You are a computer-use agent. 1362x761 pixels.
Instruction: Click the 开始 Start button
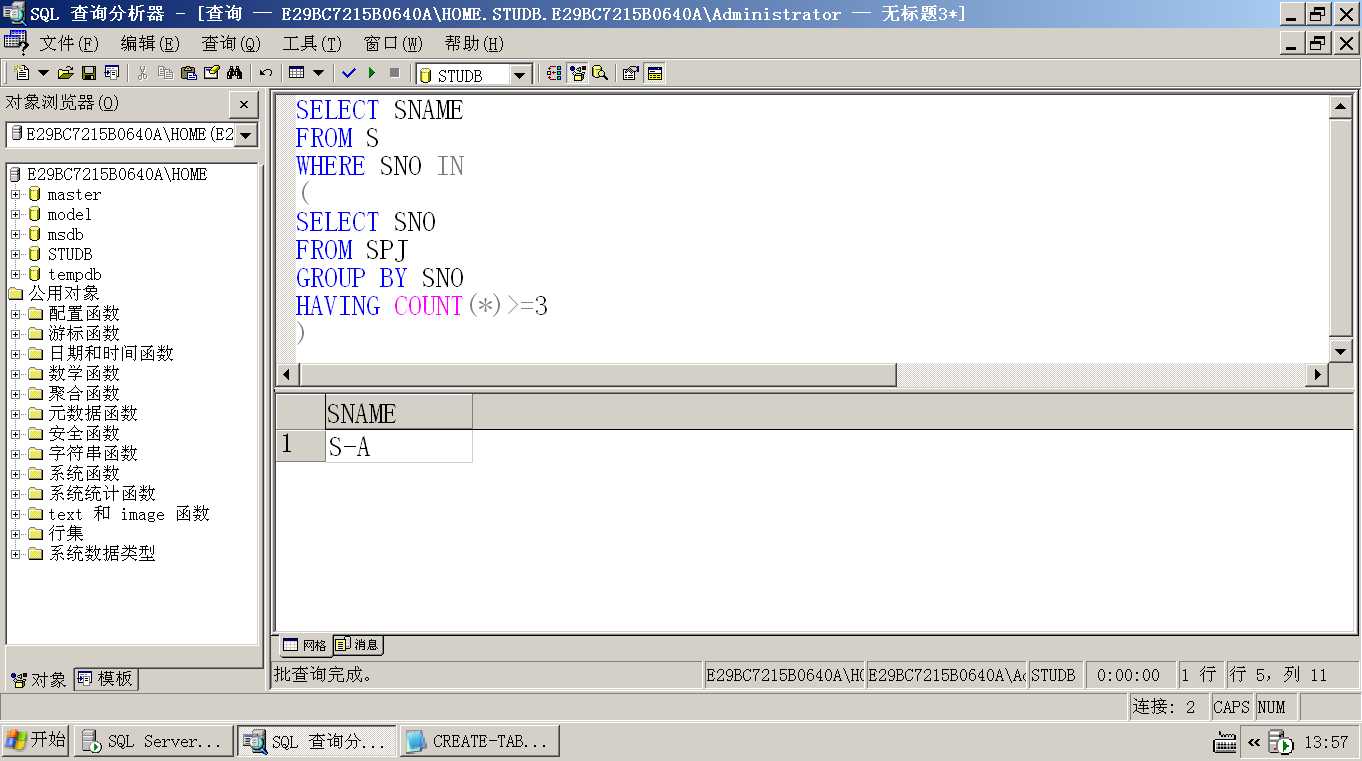click(35, 741)
